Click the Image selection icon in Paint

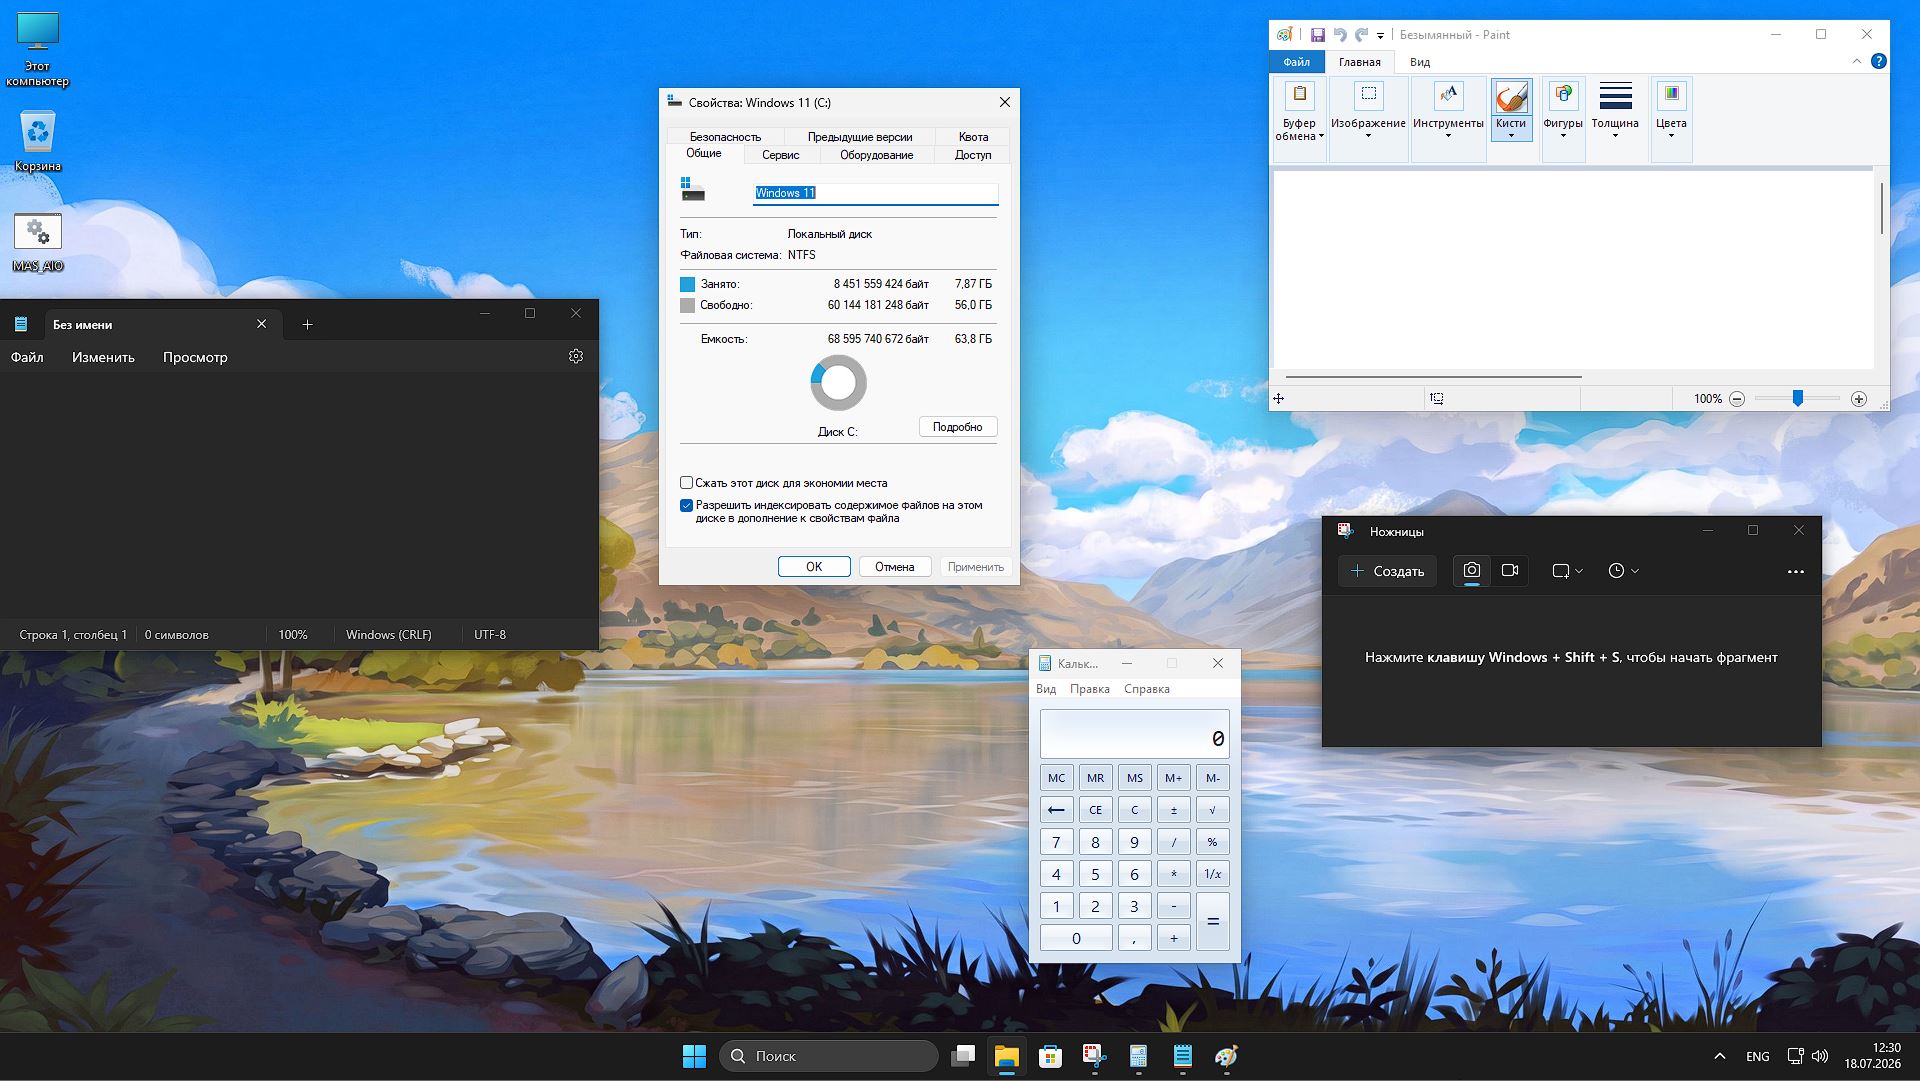pos(1368,95)
